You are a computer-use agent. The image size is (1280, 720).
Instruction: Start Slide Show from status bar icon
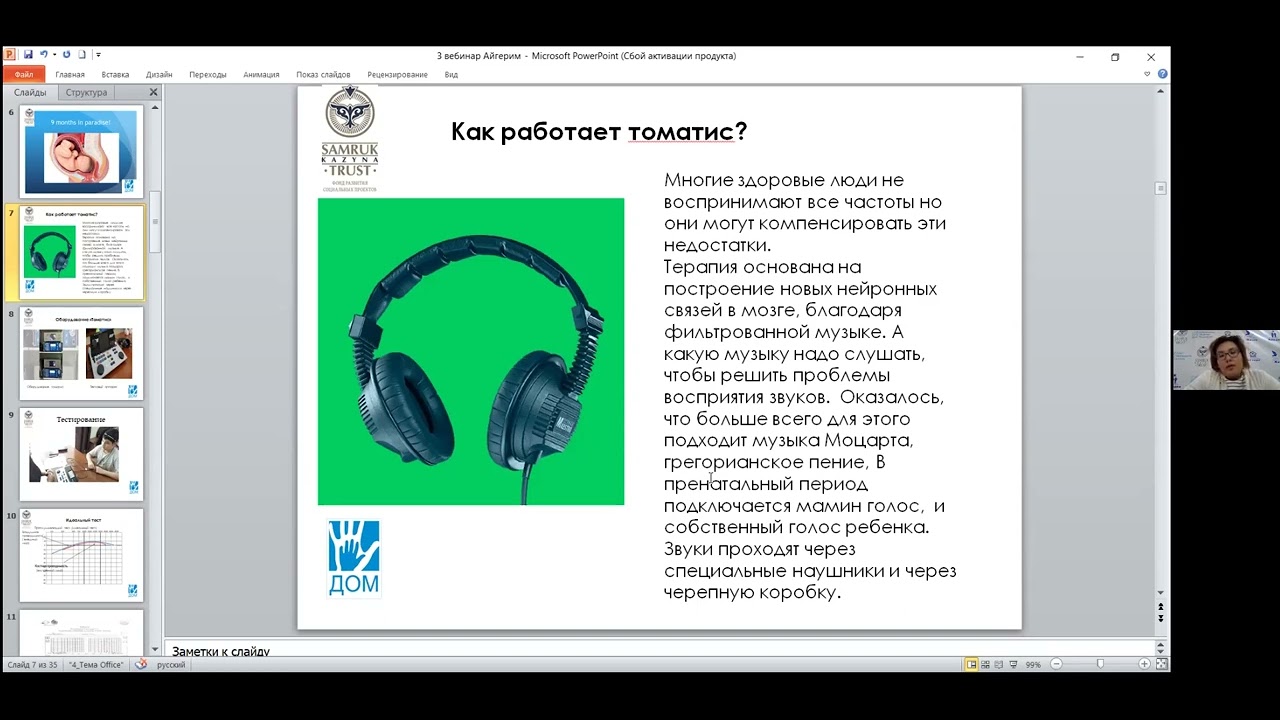coord(1013,664)
